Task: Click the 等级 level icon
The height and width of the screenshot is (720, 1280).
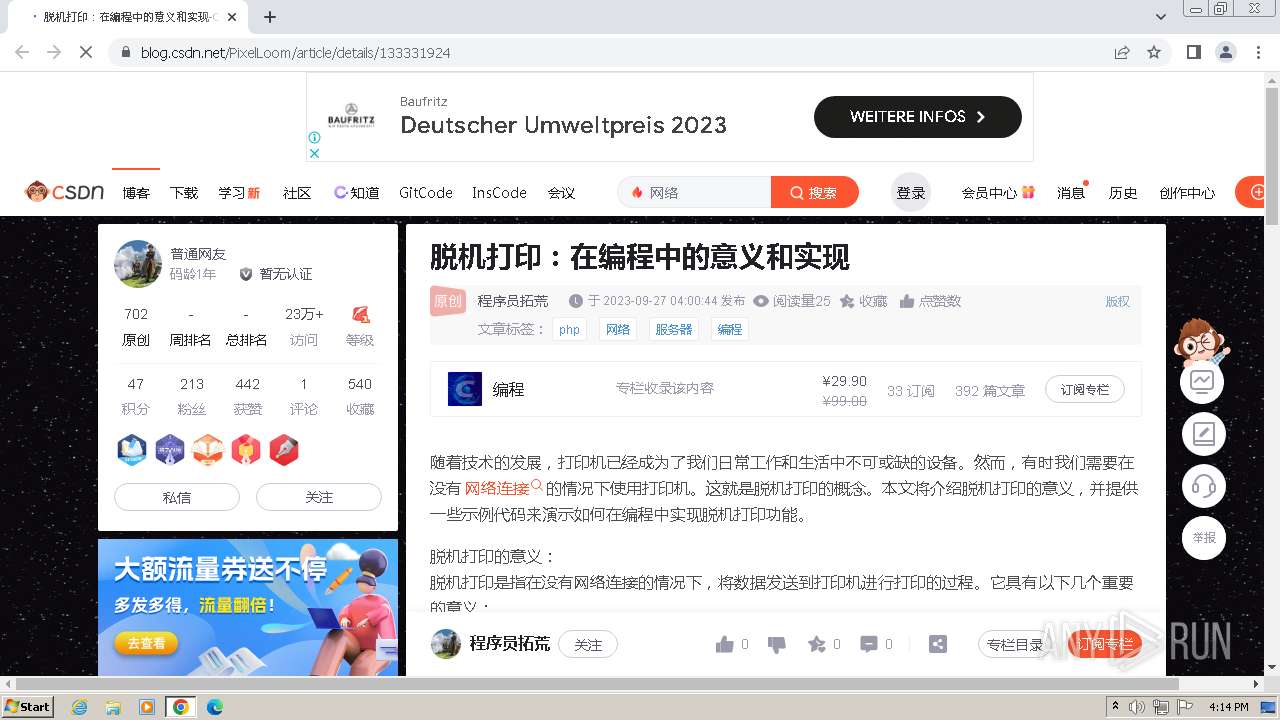Action: pos(360,315)
